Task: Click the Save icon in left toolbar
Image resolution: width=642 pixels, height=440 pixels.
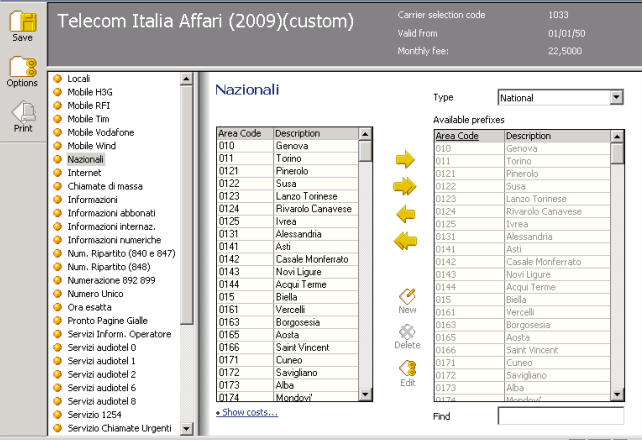Action: tap(22, 23)
